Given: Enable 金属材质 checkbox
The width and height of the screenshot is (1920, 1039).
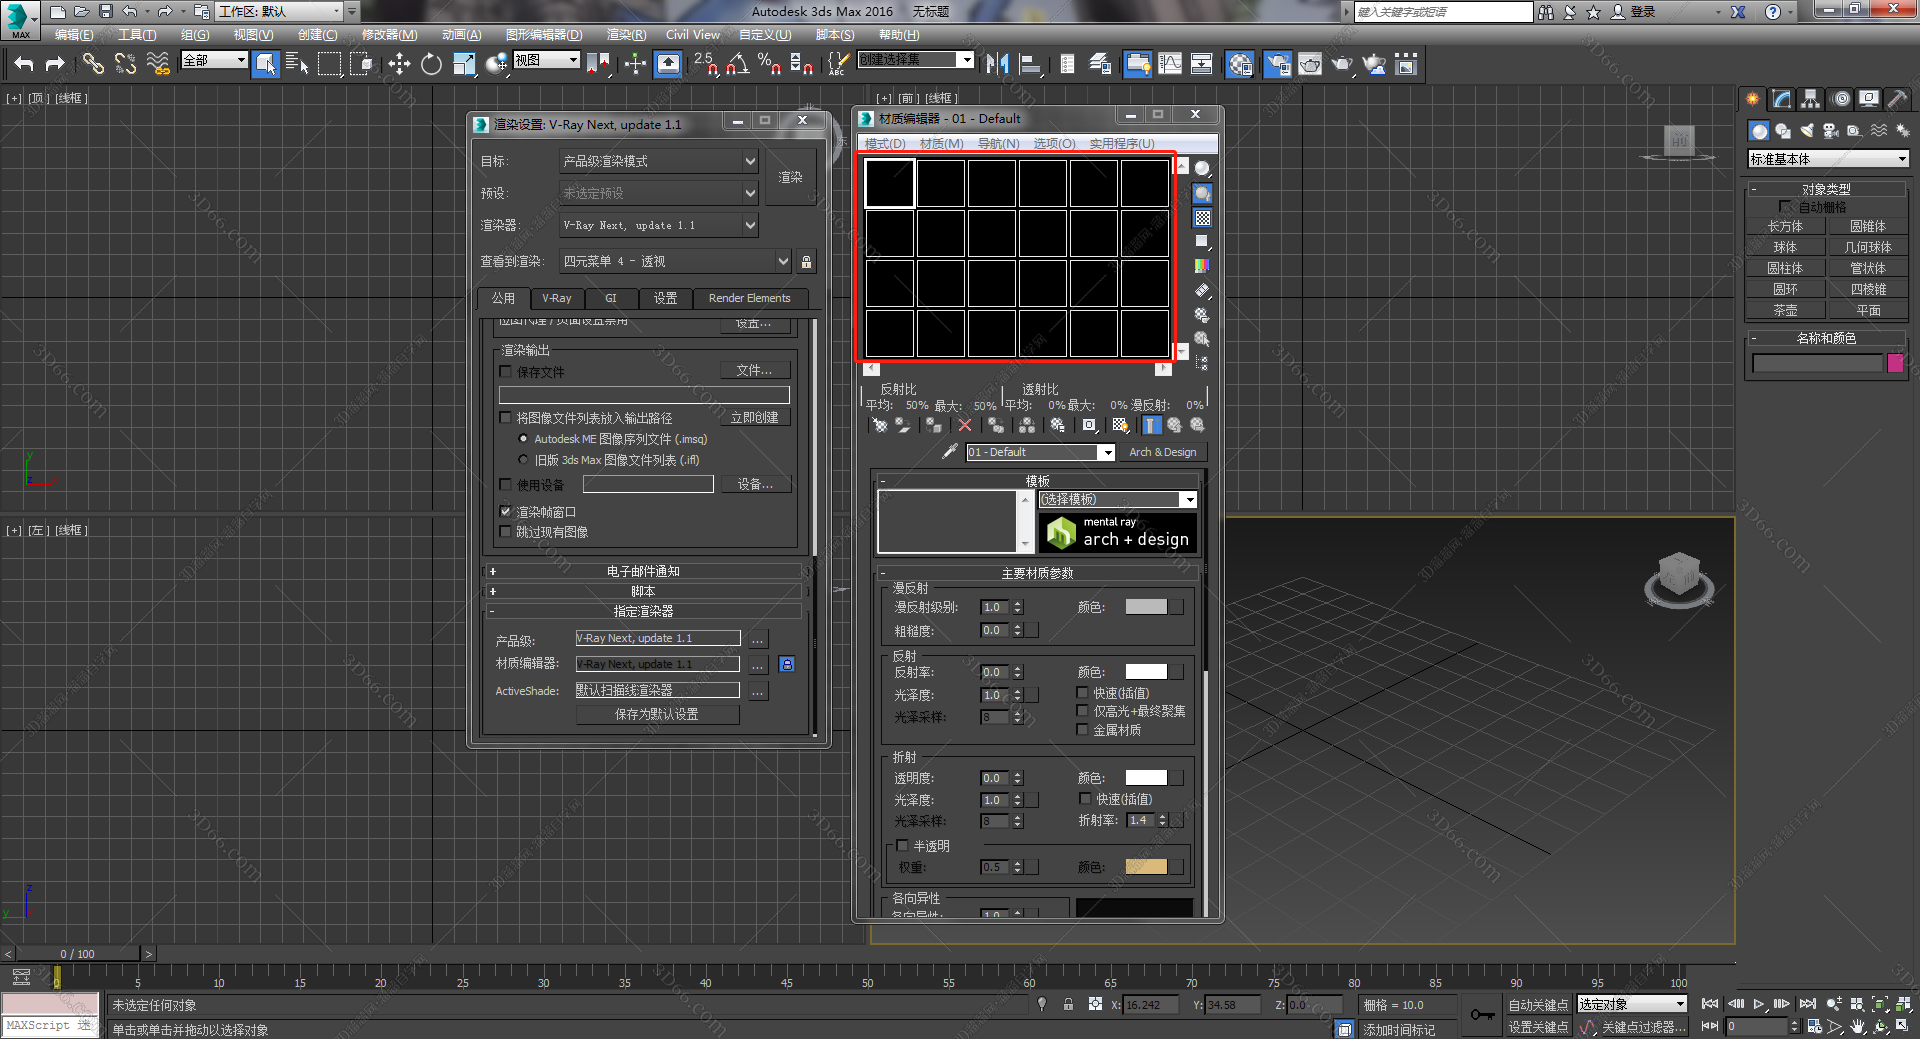Looking at the screenshot, I should pos(1082,730).
